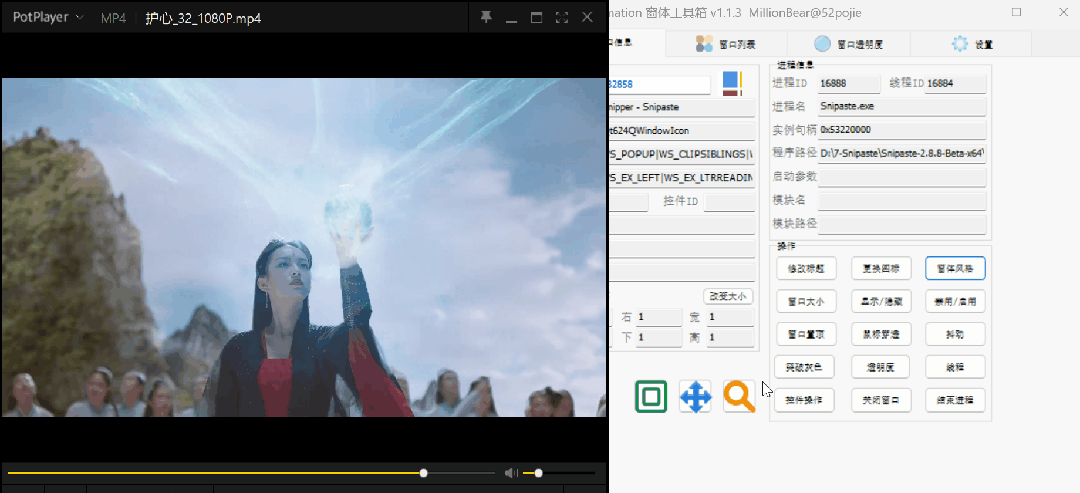This screenshot has height=493, width=1080.
Task: Click the PotPlayer video frame
Action: coord(304,247)
